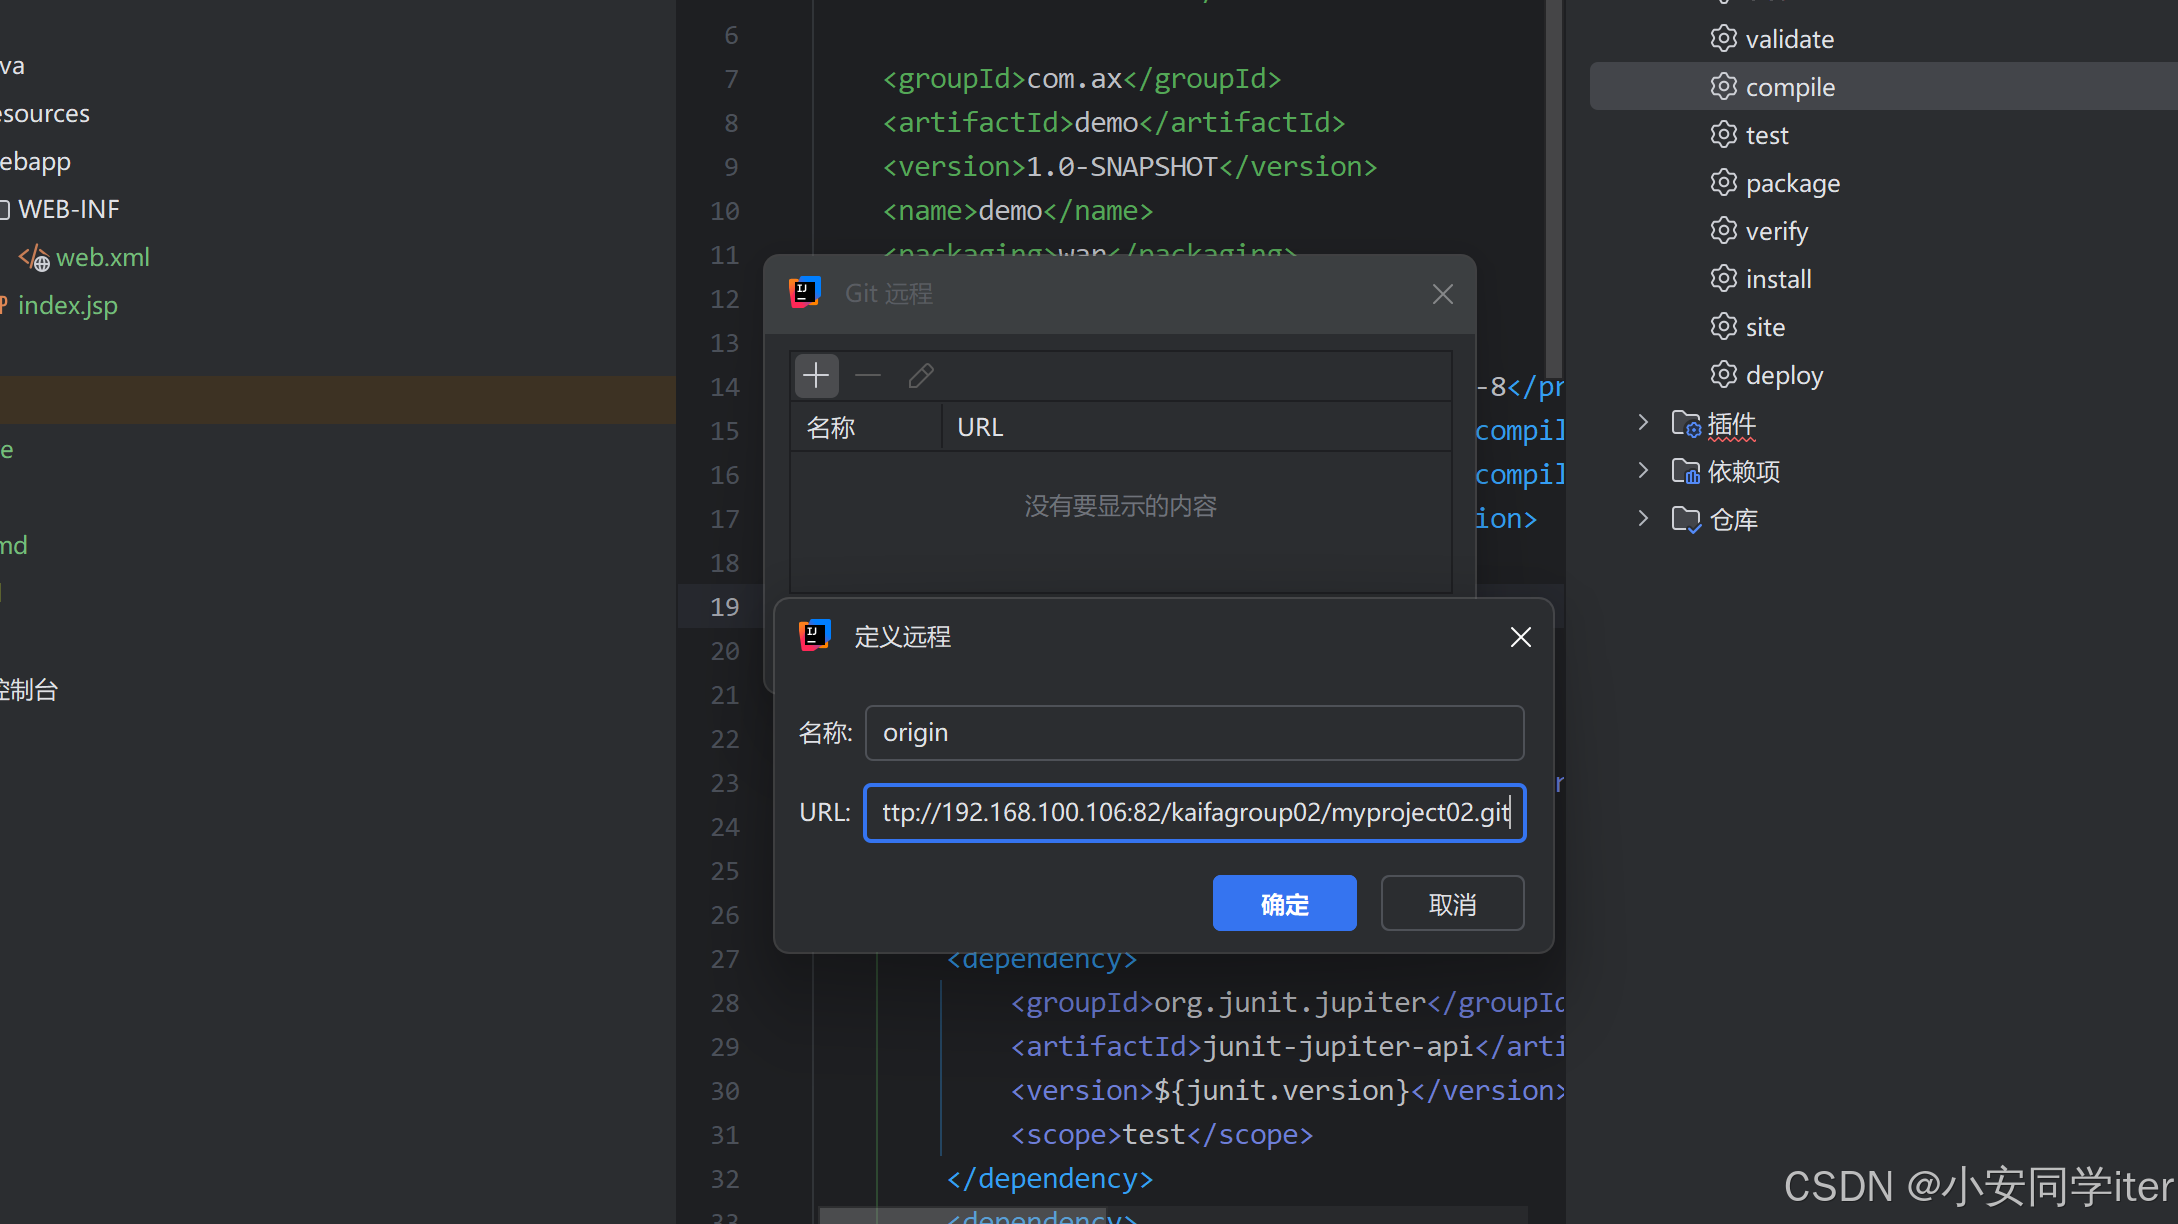
Task: Close the 定义远程 dialog
Action: 1520,637
